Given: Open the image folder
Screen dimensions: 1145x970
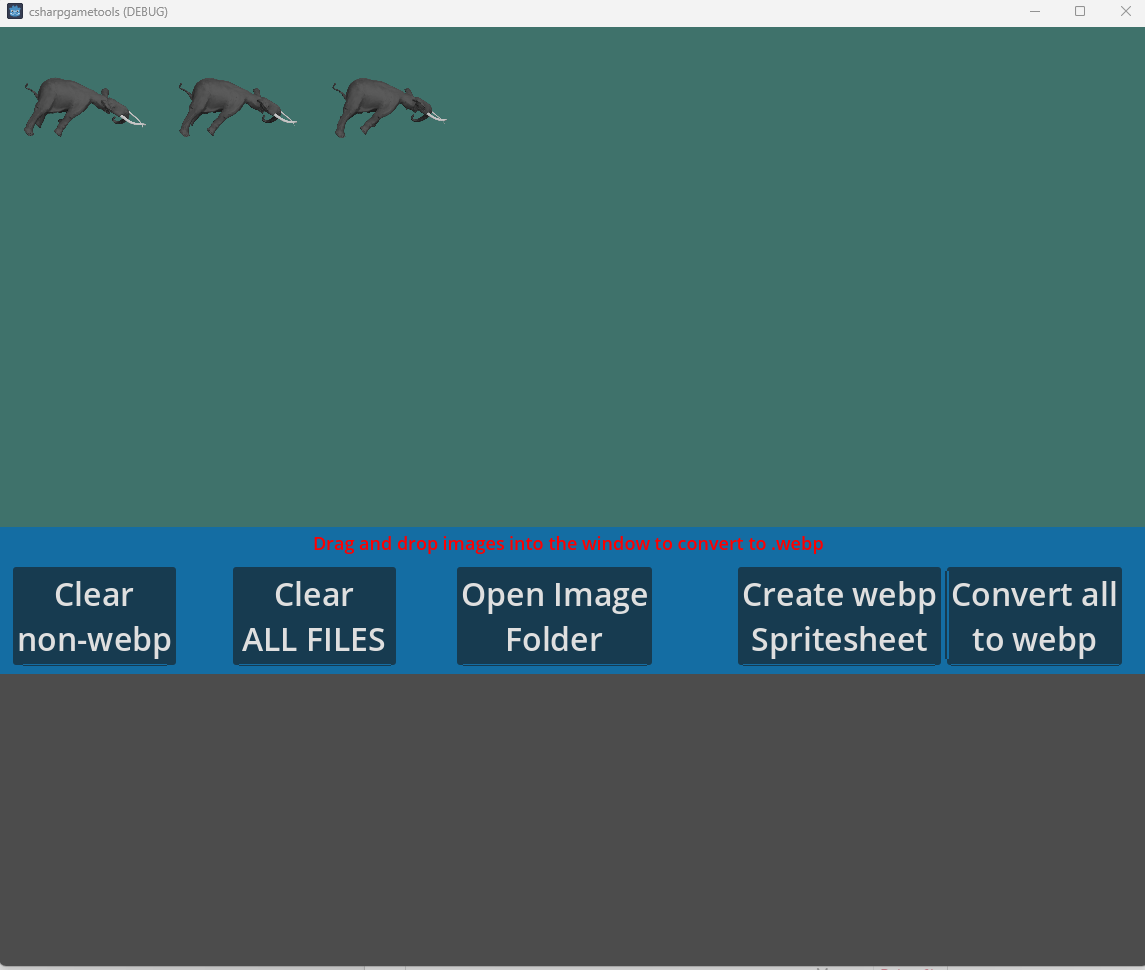Looking at the screenshot, I should pos(554,616).
